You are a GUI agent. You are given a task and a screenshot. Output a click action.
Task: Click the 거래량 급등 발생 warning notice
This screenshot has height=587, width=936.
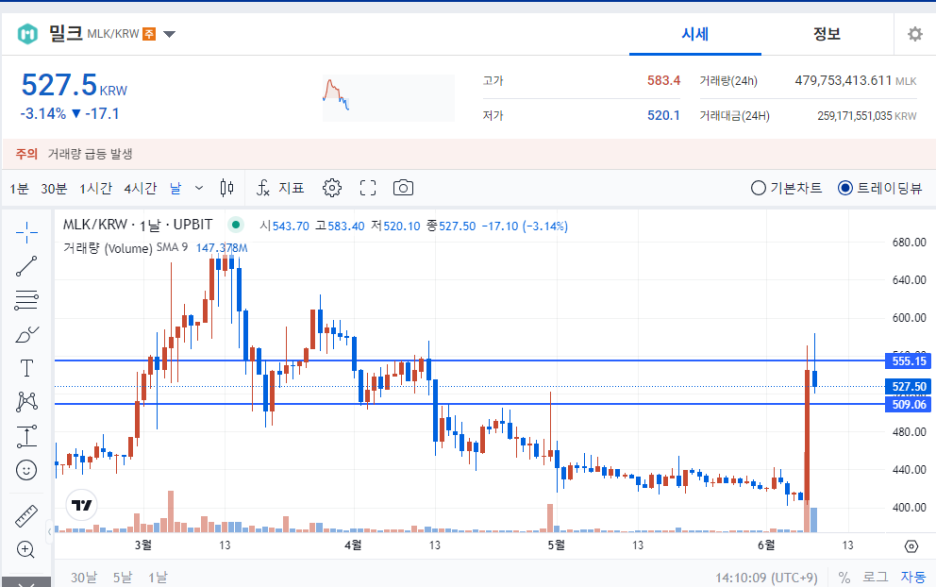[x=90, y=154]
